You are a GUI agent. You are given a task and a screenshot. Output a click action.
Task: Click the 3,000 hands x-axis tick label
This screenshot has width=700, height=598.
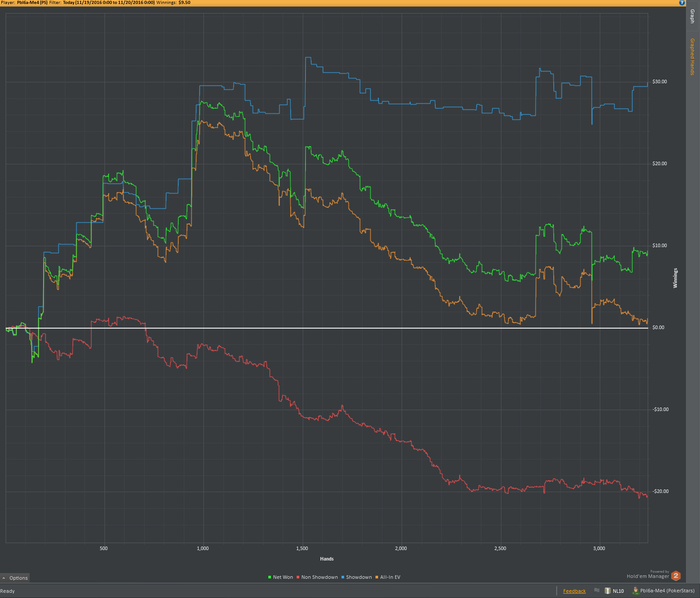(599, 548)
